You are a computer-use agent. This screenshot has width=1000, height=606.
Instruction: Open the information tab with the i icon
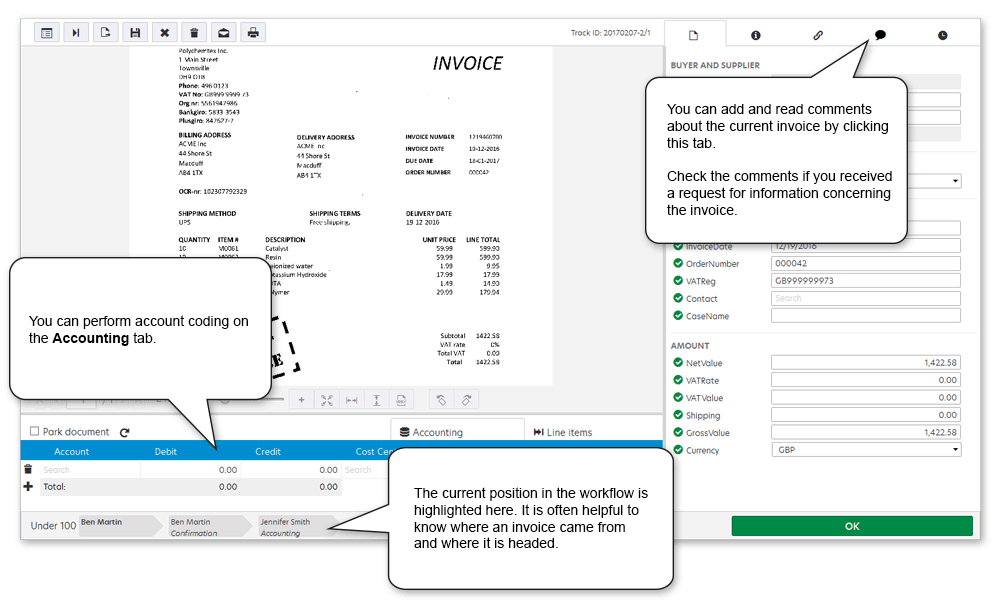[755, 35]
